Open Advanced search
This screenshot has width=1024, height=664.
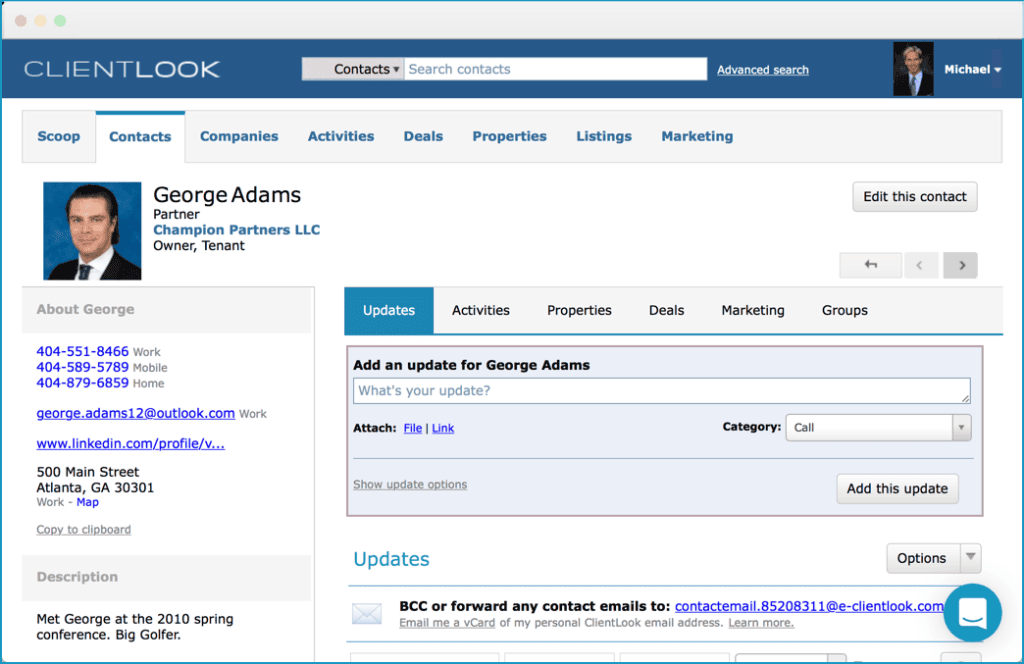763,70
